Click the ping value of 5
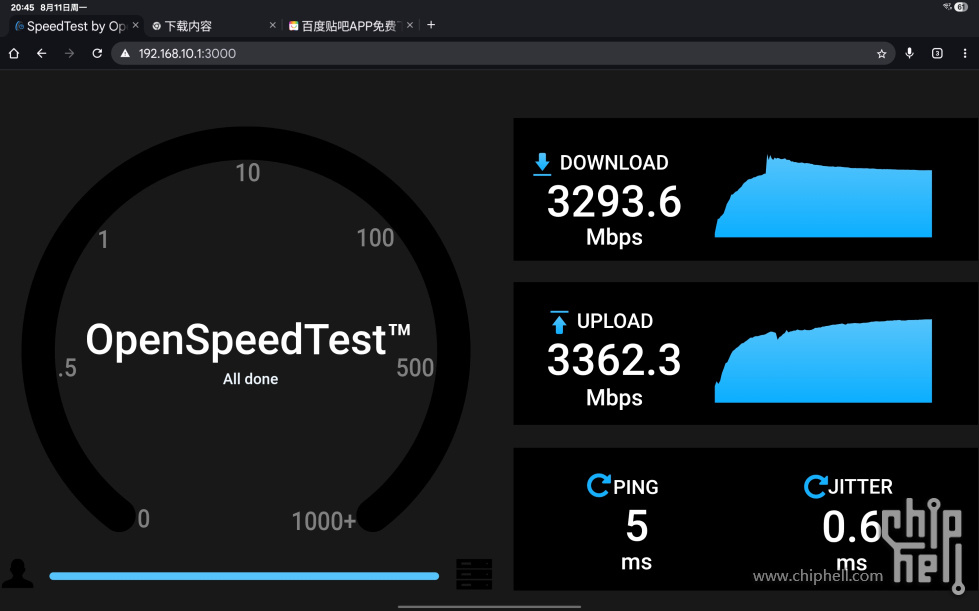 637,526
